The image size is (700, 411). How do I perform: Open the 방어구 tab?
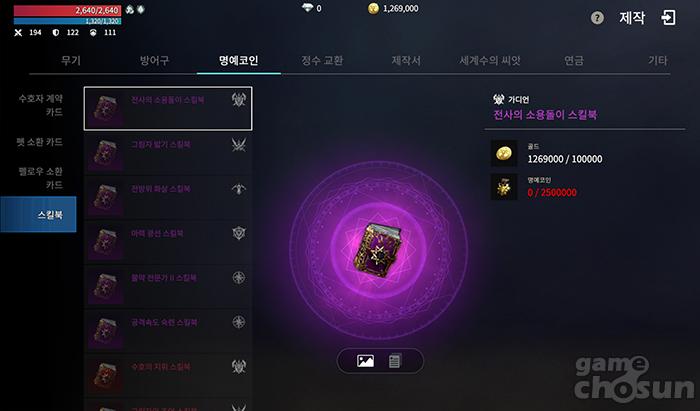pos(154,61)
